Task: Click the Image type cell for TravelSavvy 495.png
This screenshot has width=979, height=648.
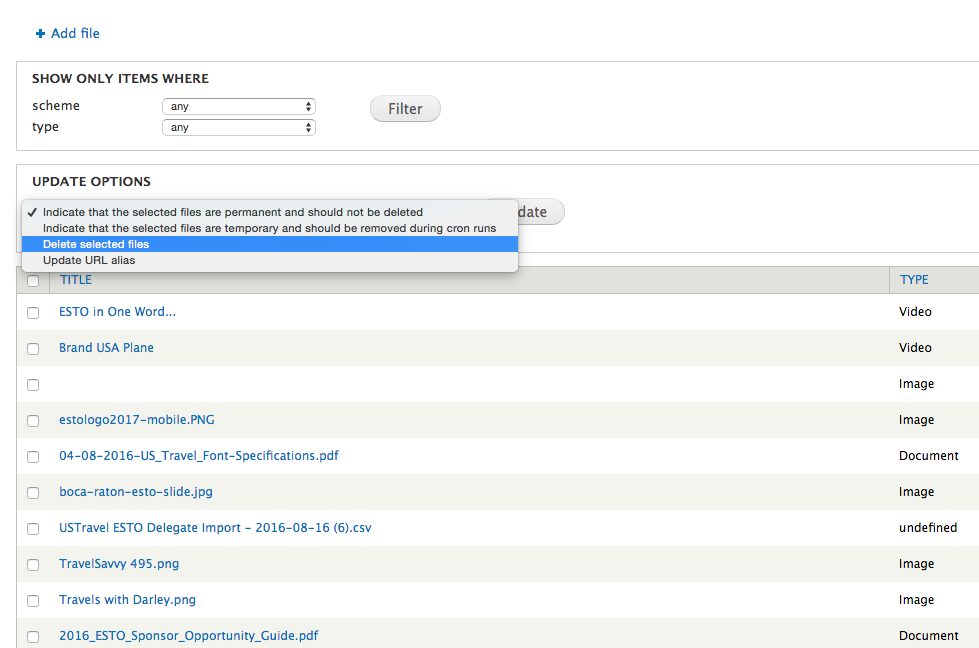Action: coord(917,564)
